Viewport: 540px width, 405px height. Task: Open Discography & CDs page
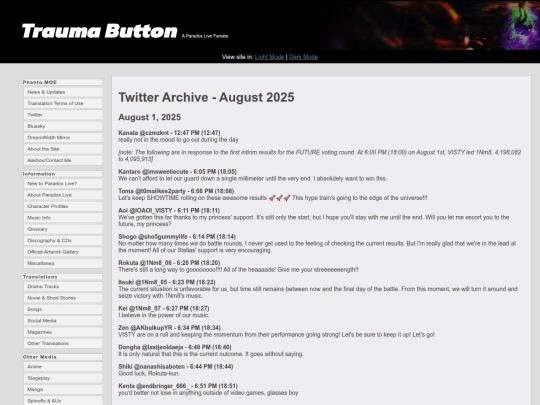pos(63,240)
